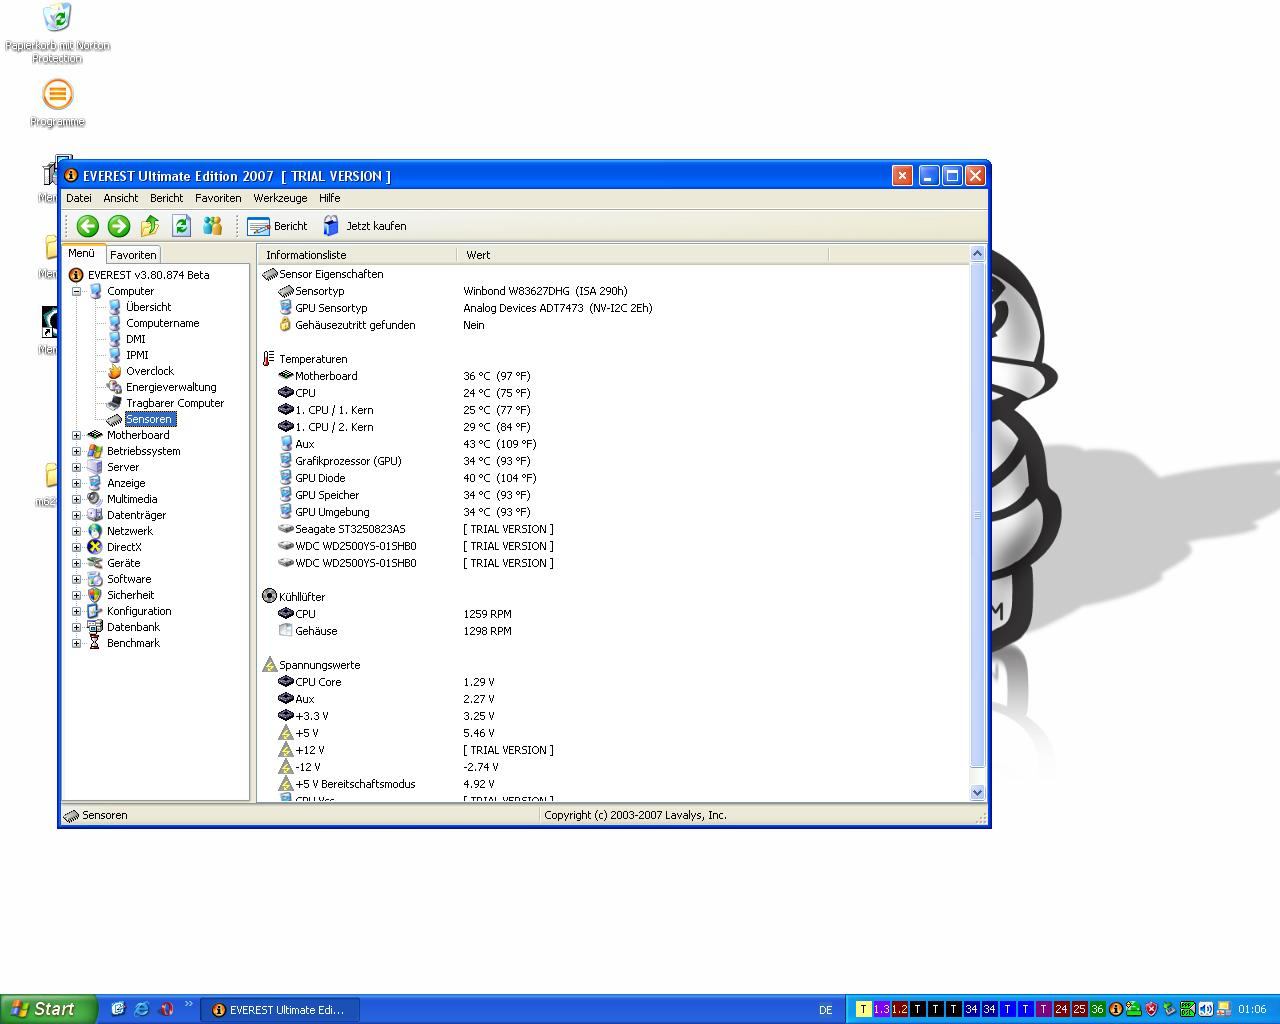1280x1024 pixels.
Task: Launch Internet Explorer from quick launch
Action: tap(141, 1009)
